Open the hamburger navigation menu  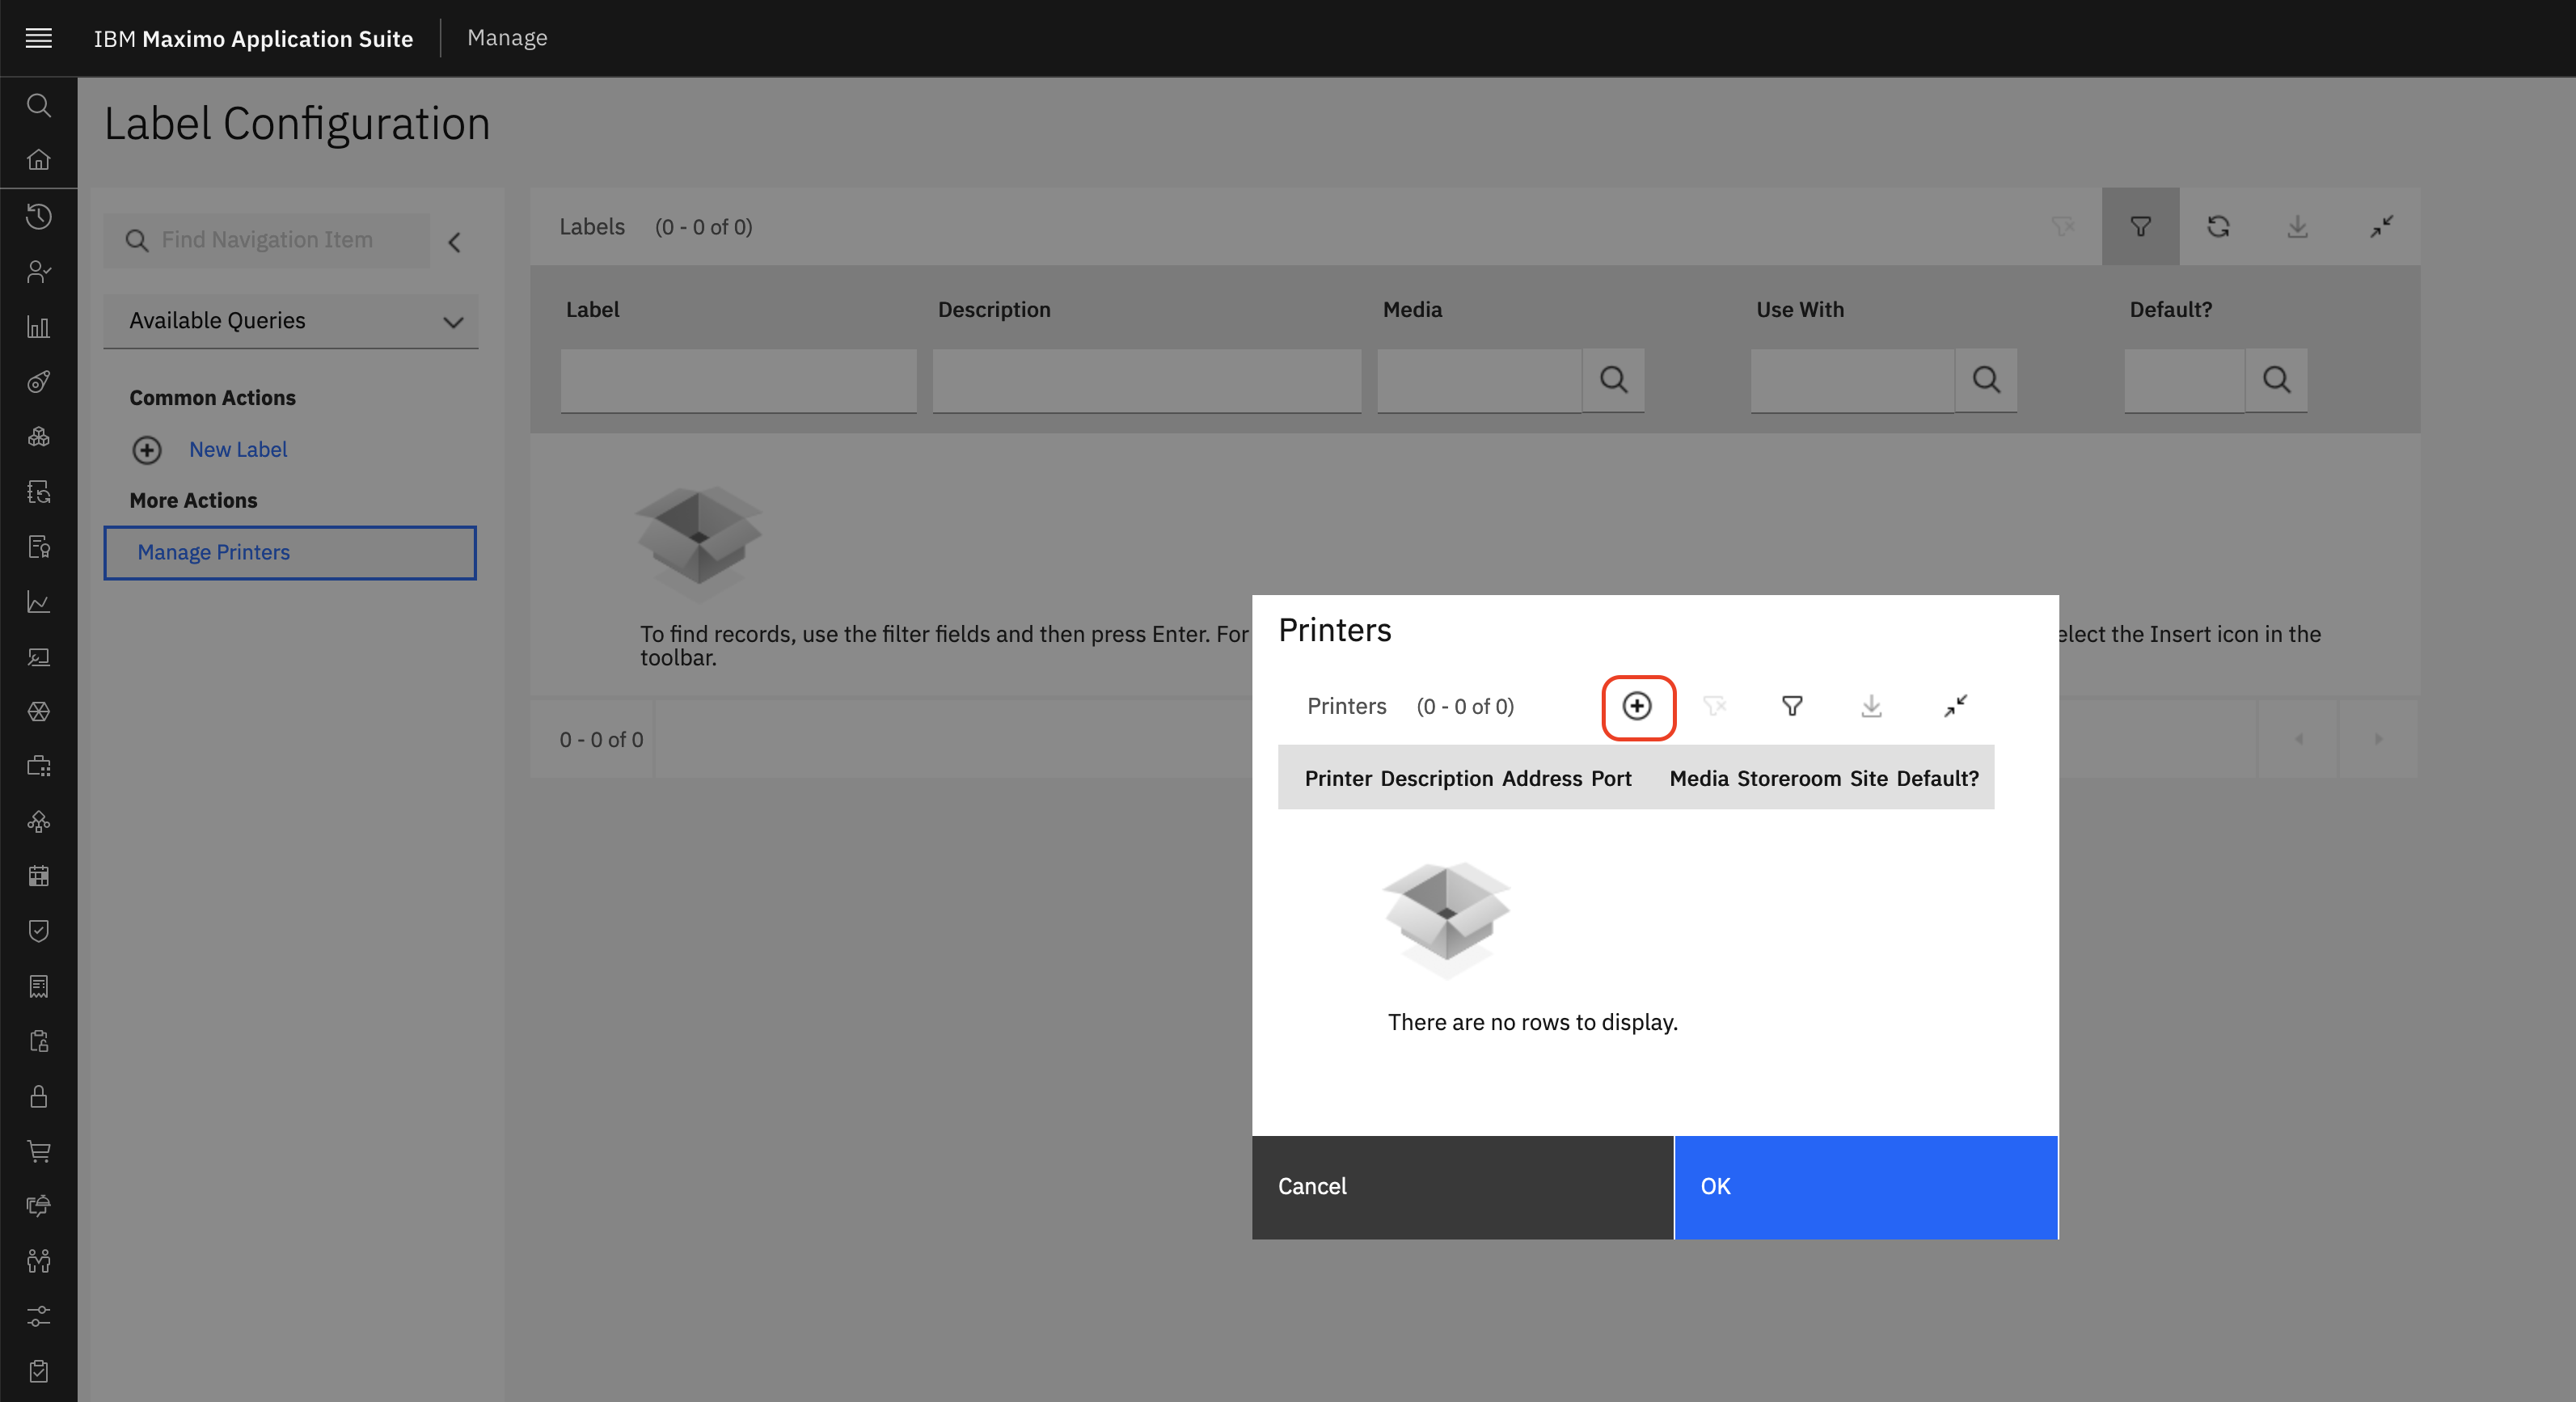pos(38,38)
